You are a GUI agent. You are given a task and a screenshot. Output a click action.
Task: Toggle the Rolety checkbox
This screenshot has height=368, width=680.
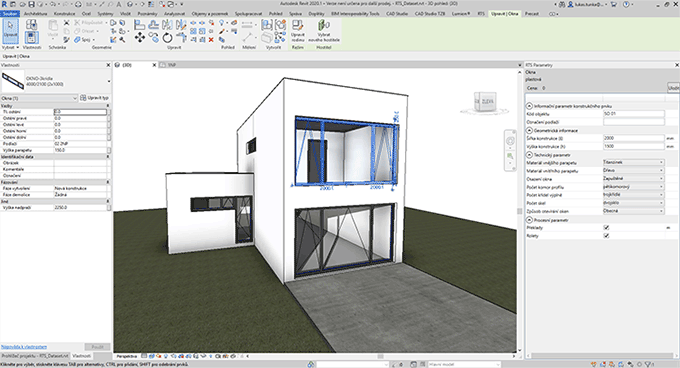tap(606, 236)
